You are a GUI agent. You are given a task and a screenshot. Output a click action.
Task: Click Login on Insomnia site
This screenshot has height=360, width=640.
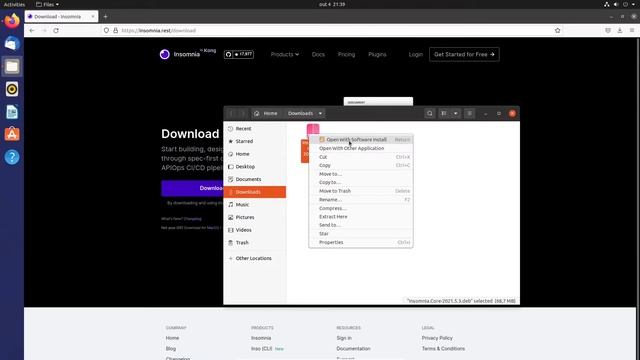pyautogui.click(x=416, y=54)
